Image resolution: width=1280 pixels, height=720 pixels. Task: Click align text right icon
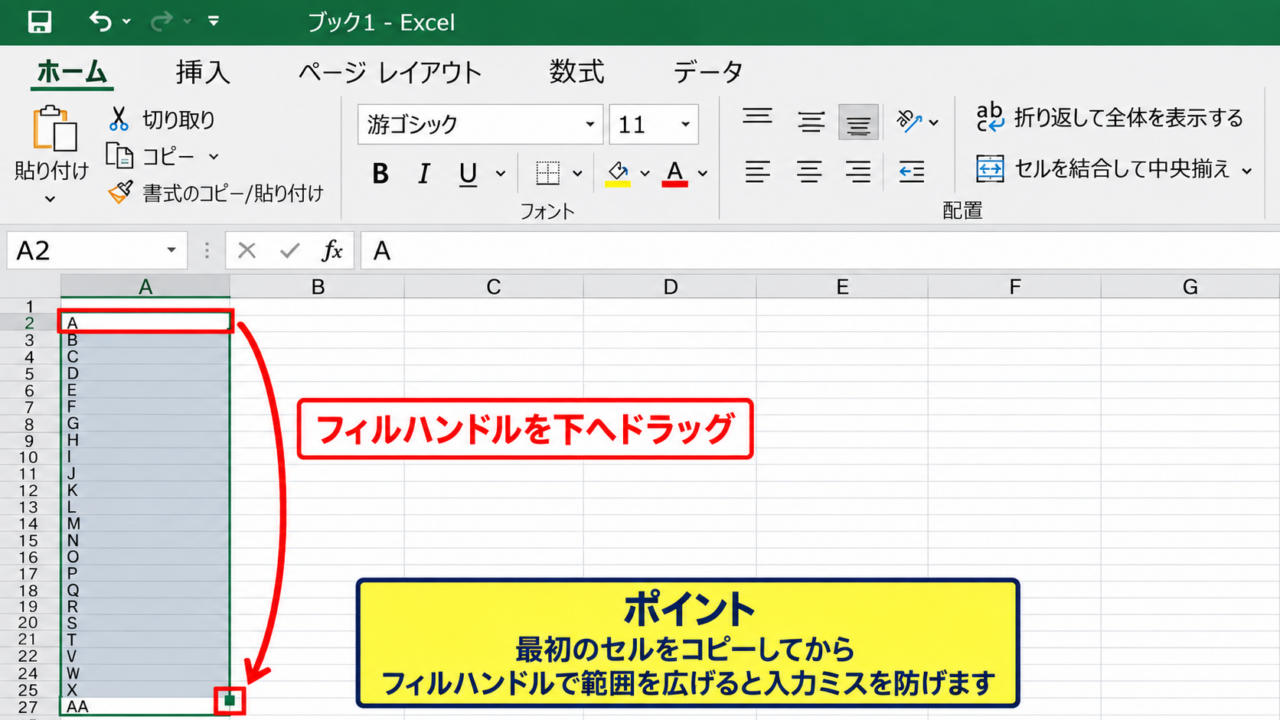858,172
